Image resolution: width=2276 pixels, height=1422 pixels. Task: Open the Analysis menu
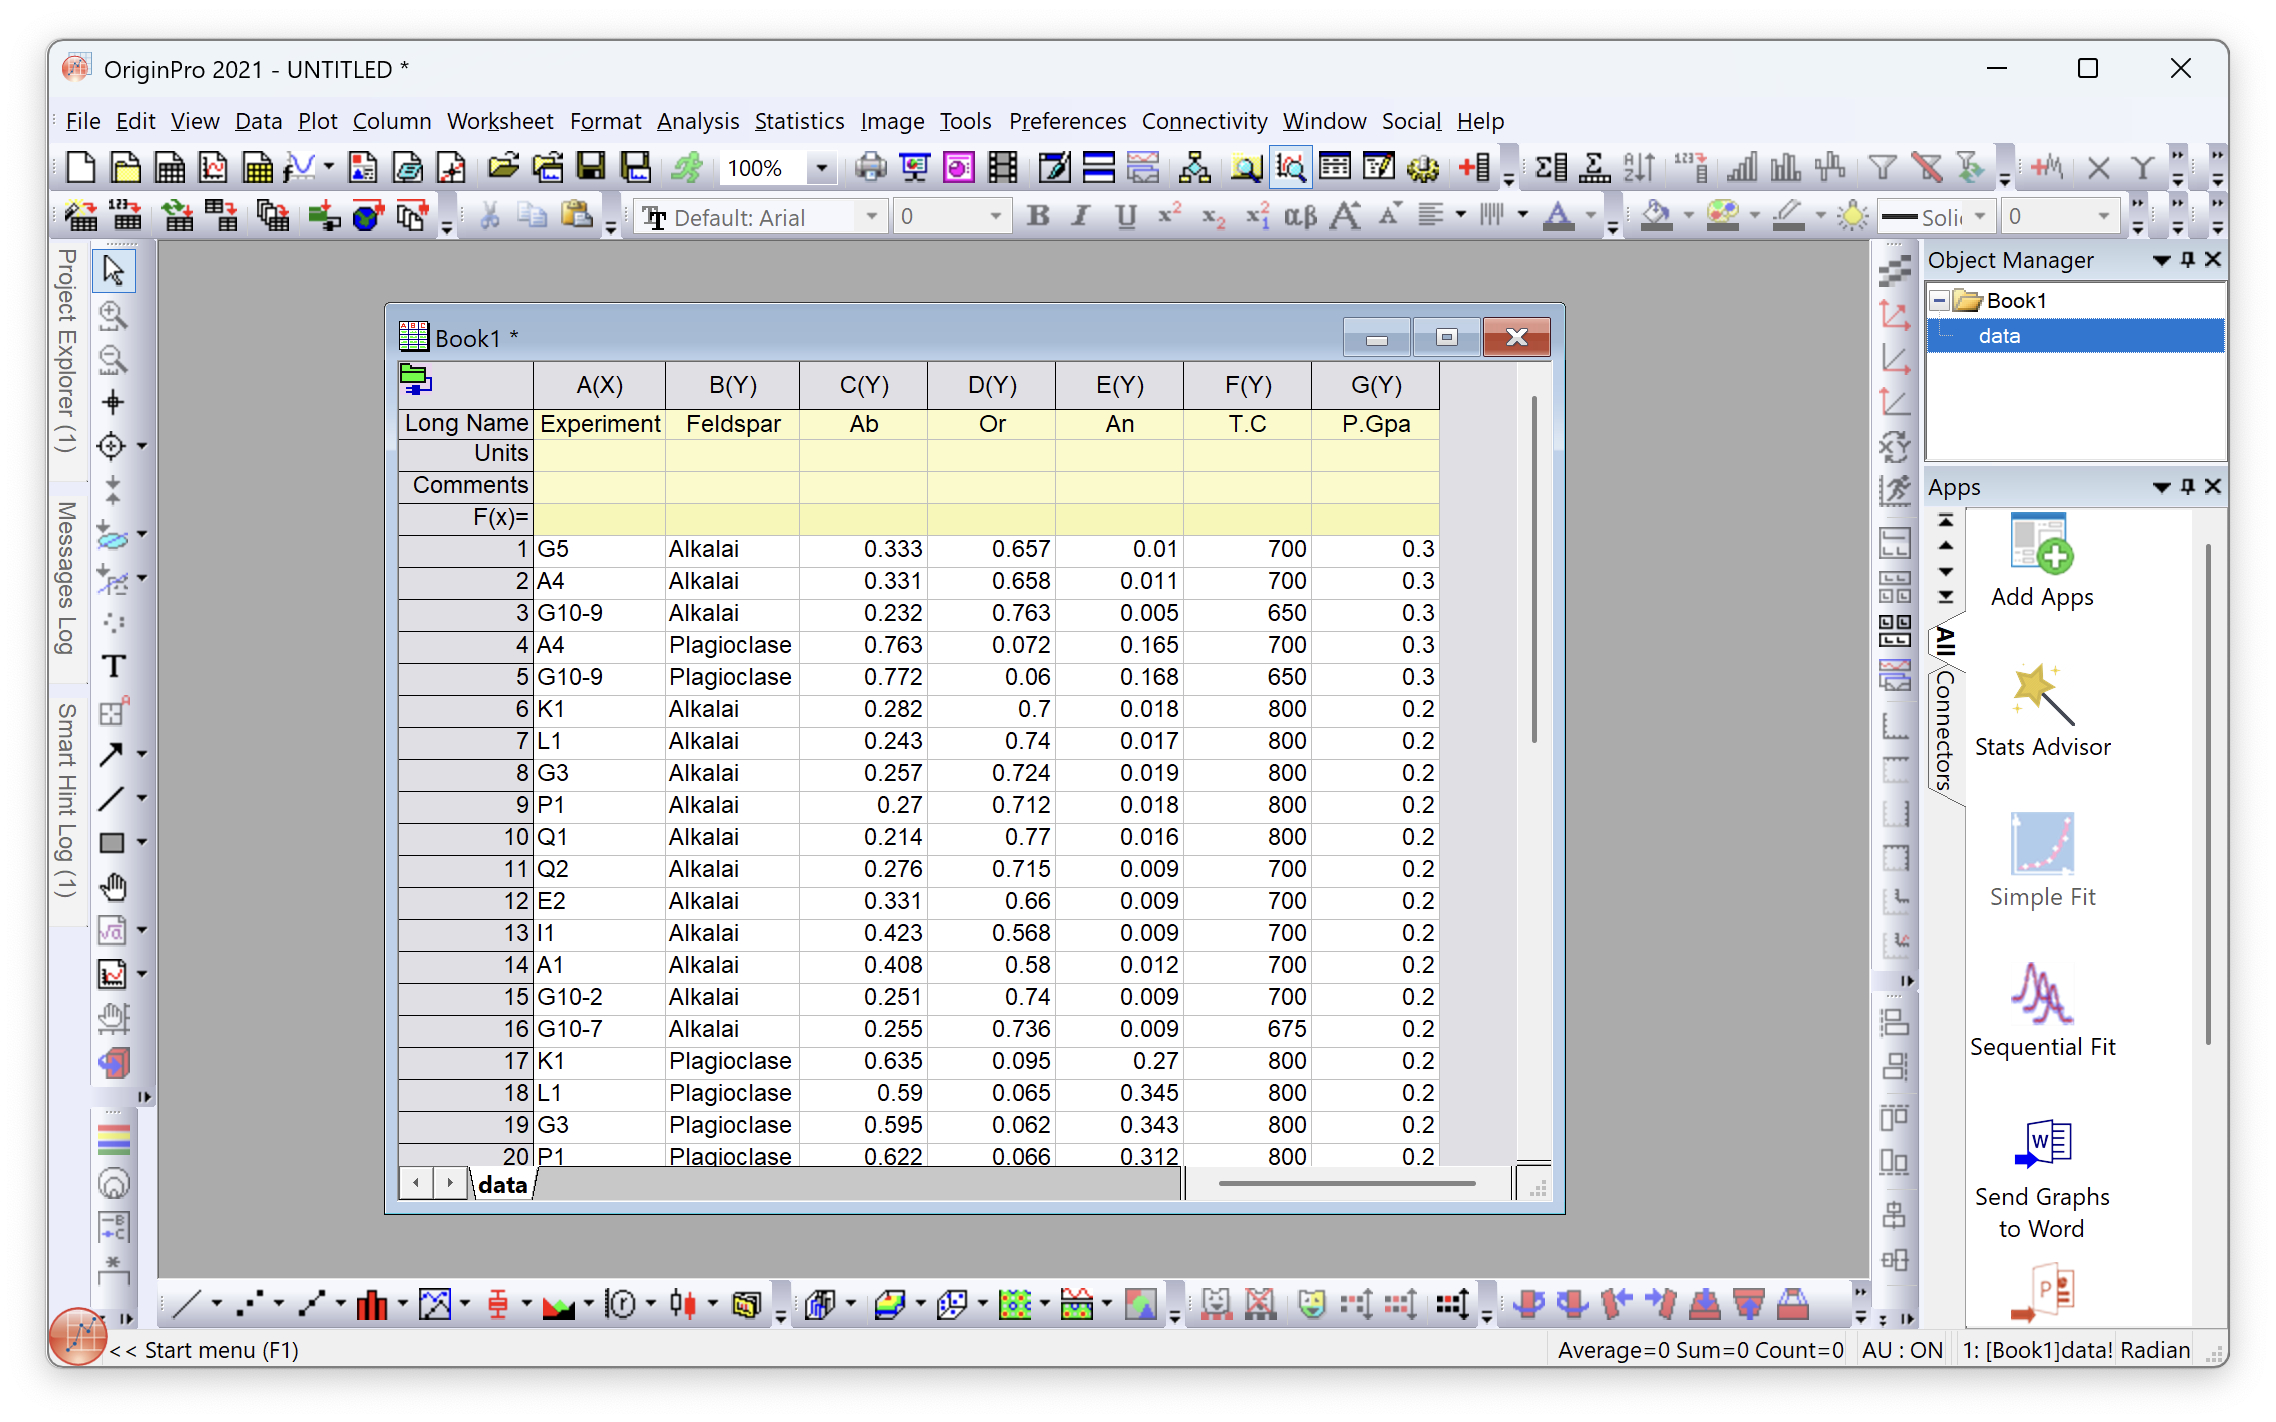pyautogui.click(x=697, y=121)
